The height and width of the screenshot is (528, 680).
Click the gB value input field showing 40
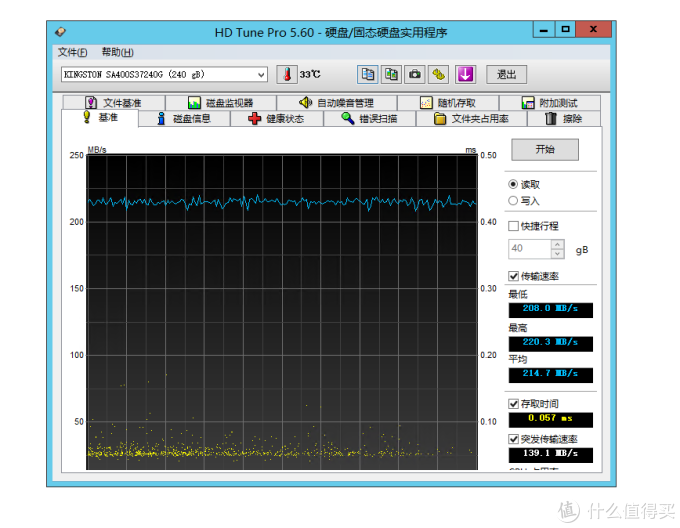[x=530, y=249]
